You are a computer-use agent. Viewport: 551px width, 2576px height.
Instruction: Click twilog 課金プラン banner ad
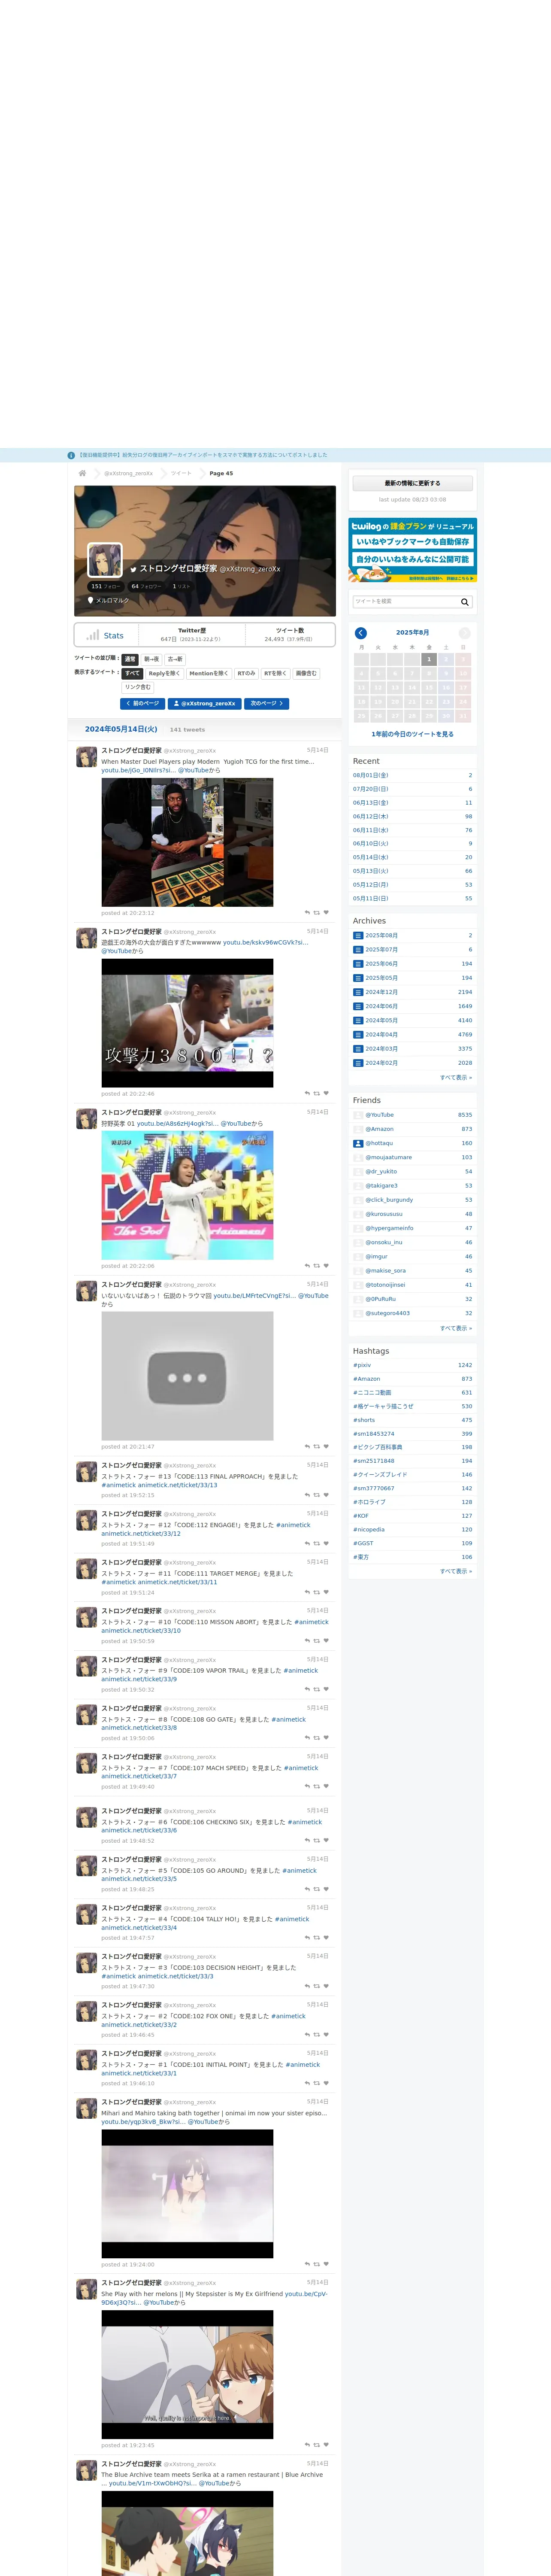pyautogui.click(x=412, y=550)
